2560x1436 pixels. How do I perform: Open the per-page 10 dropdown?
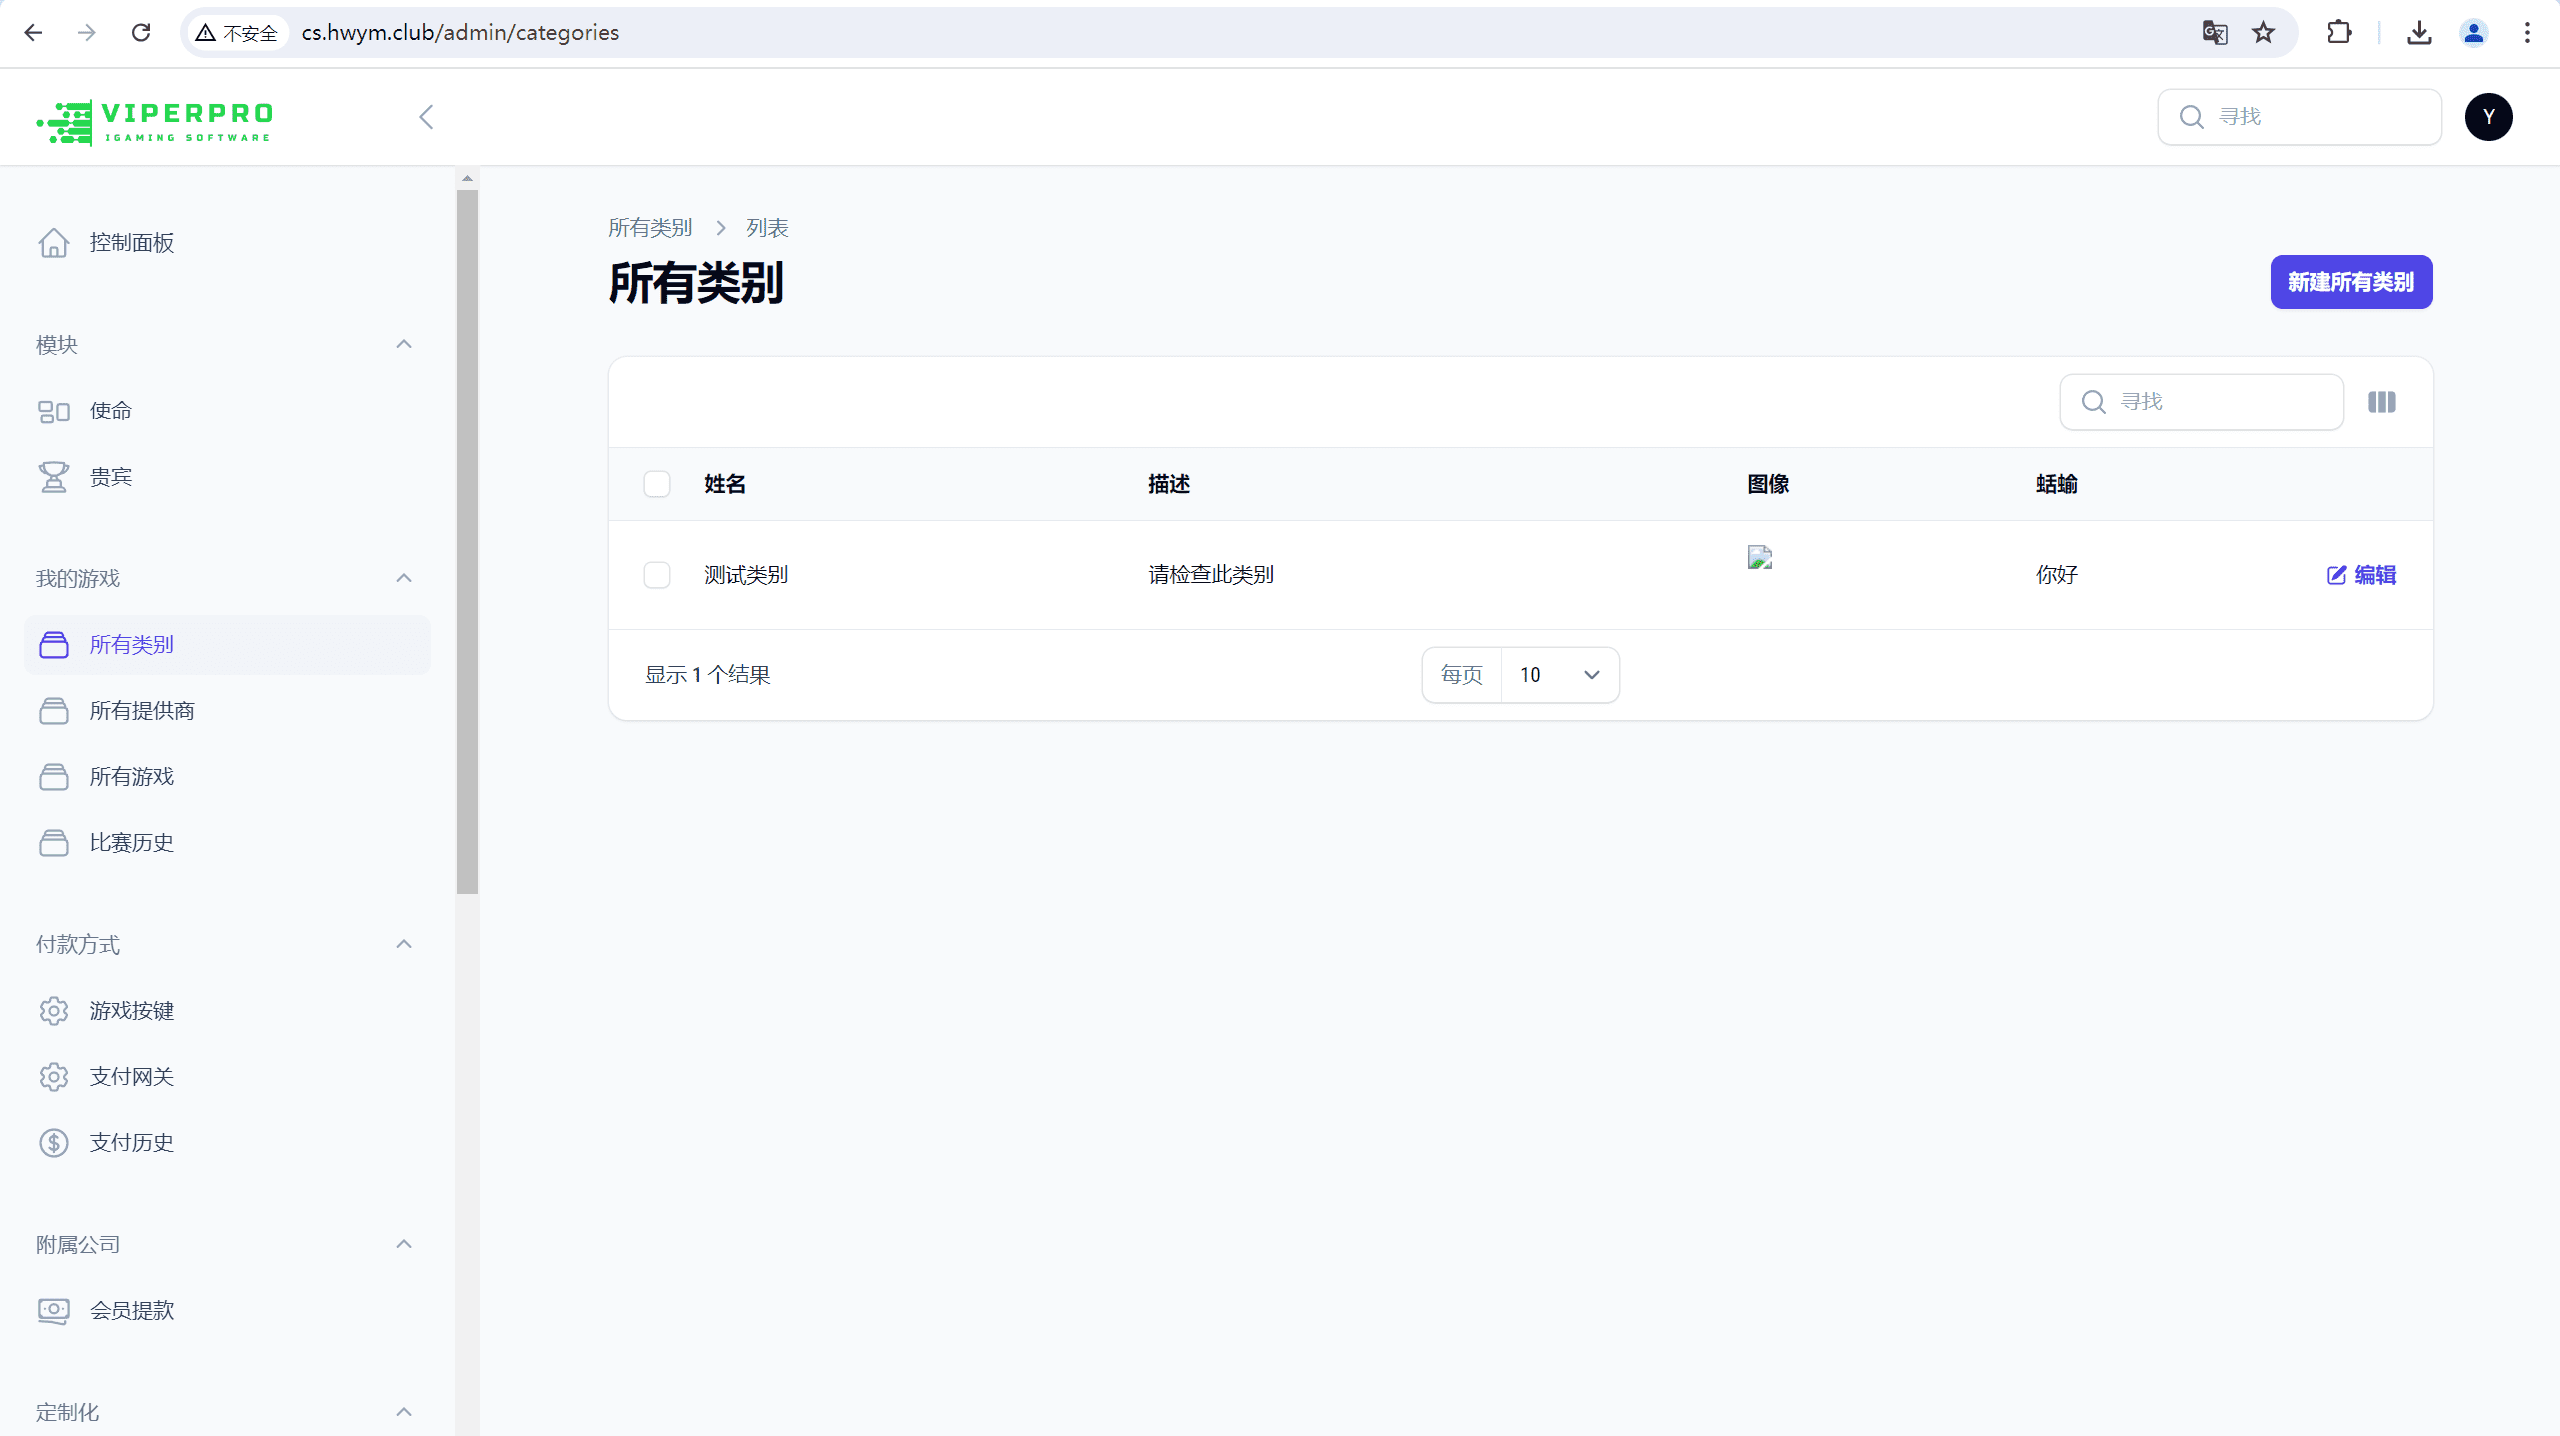point(1559,675)
